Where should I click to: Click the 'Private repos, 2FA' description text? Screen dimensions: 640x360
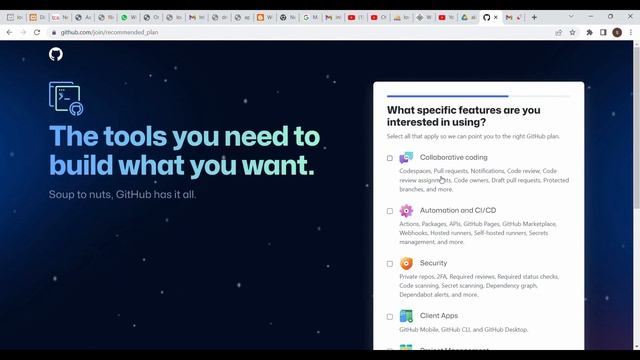click(479, 285)
